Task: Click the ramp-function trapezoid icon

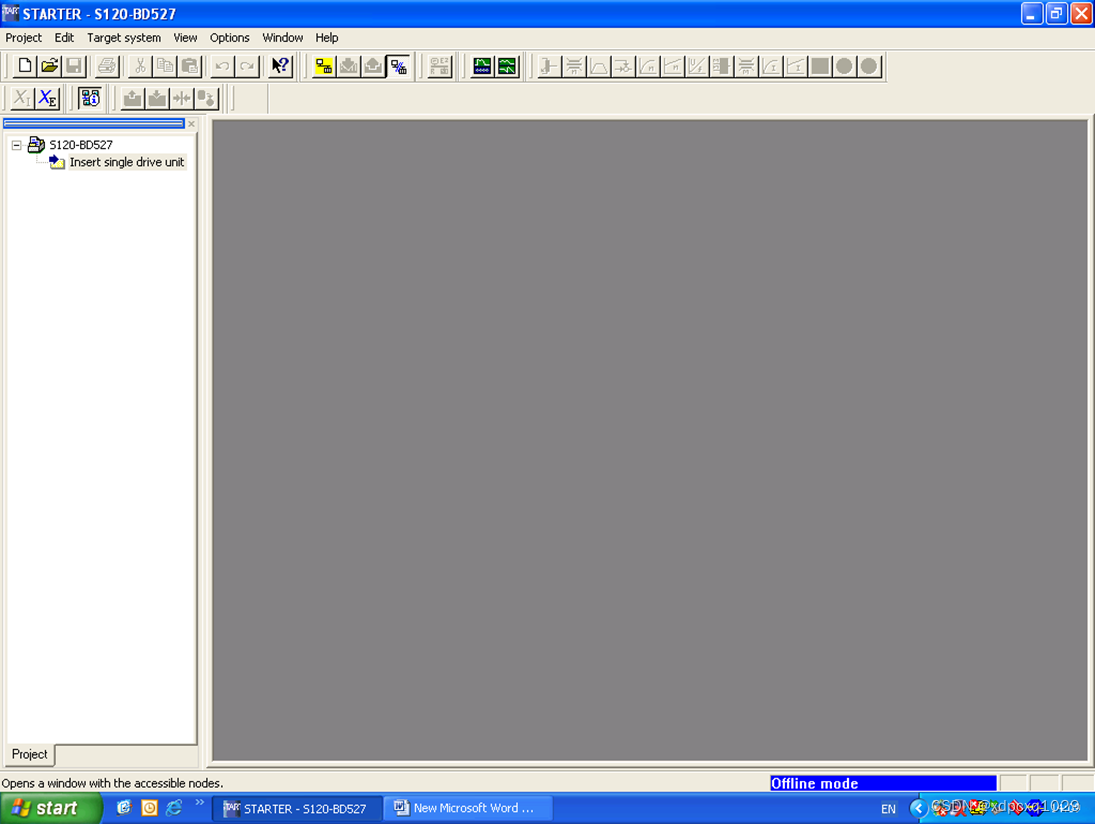Action: pyautogui.click(x=598, y=66)
